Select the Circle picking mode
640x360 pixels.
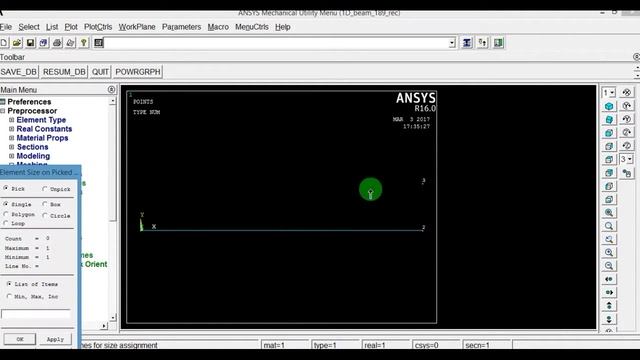pyautogui.click(x=44, y=215)
